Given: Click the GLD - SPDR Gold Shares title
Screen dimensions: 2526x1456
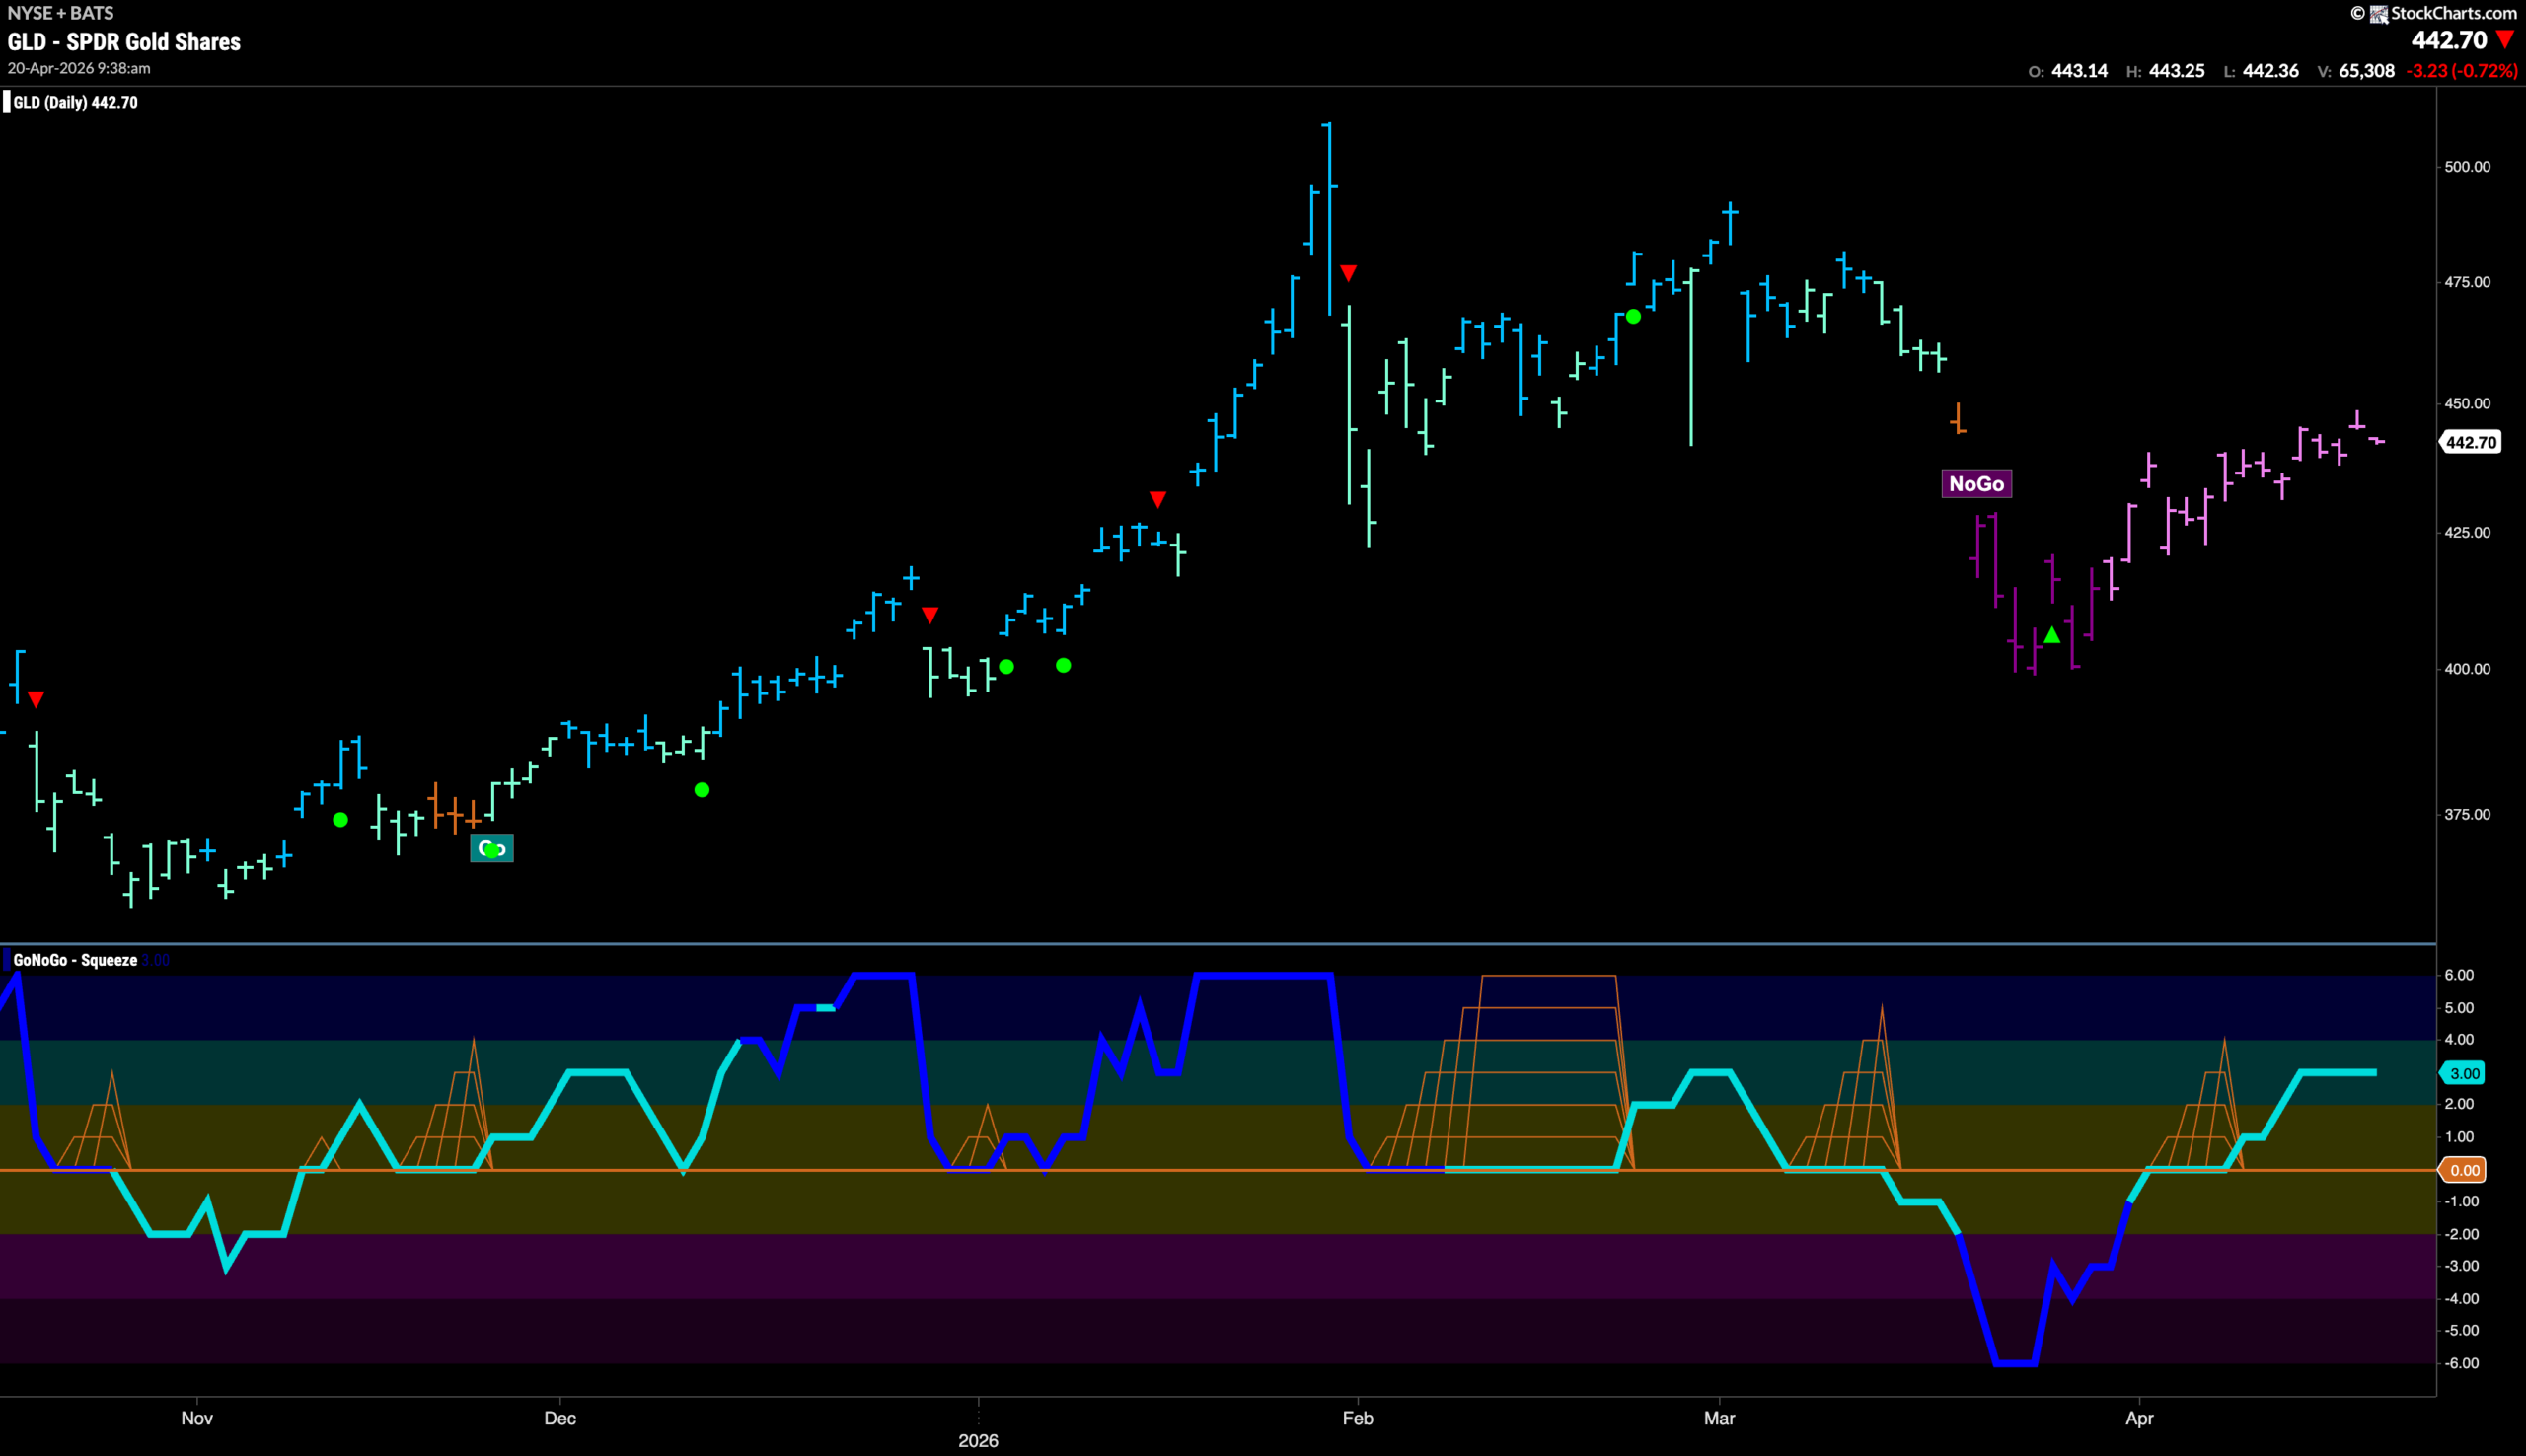Looking at the screenshot, I should pyautogui.click(x=124, y=42).
